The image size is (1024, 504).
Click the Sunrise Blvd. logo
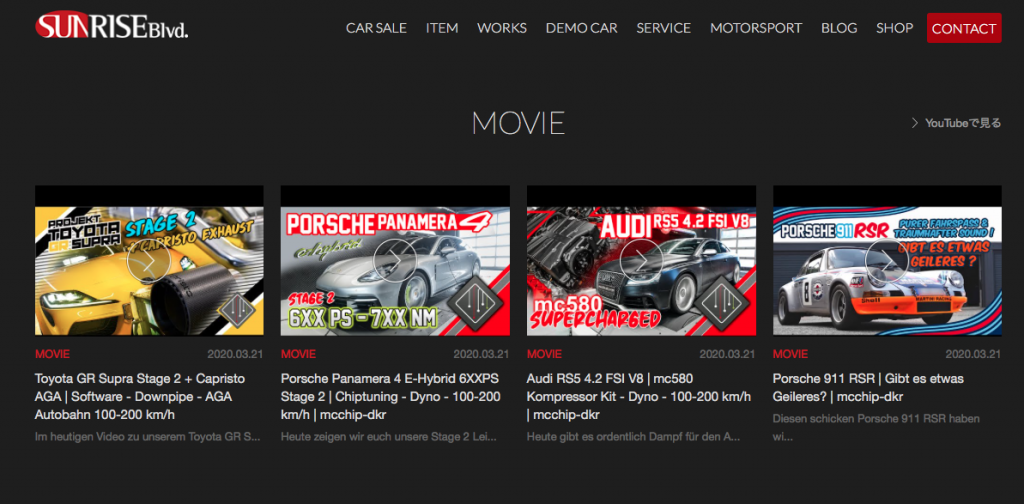111,26
